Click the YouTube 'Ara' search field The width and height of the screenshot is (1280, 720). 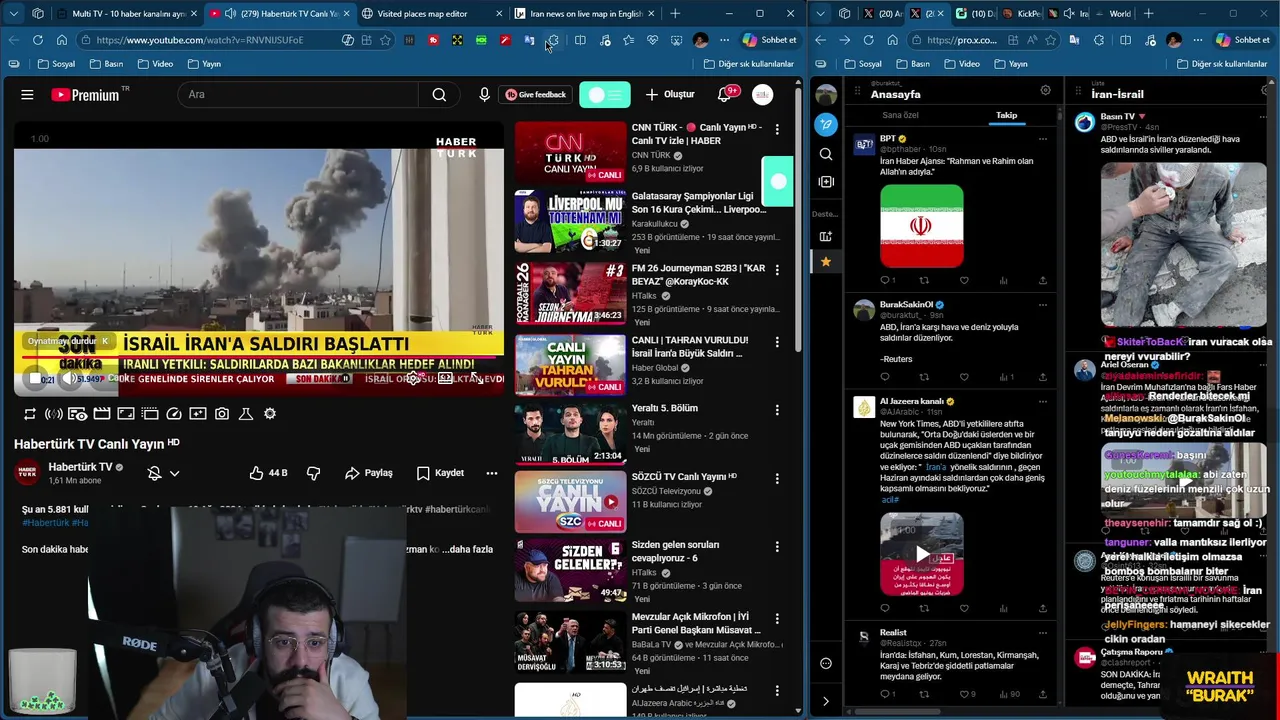[x=299, y=95]
